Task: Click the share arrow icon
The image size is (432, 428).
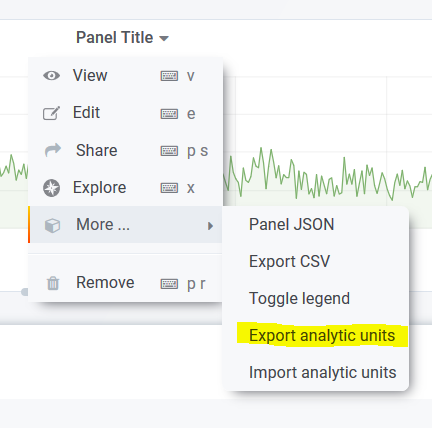Action: point(53,150)
